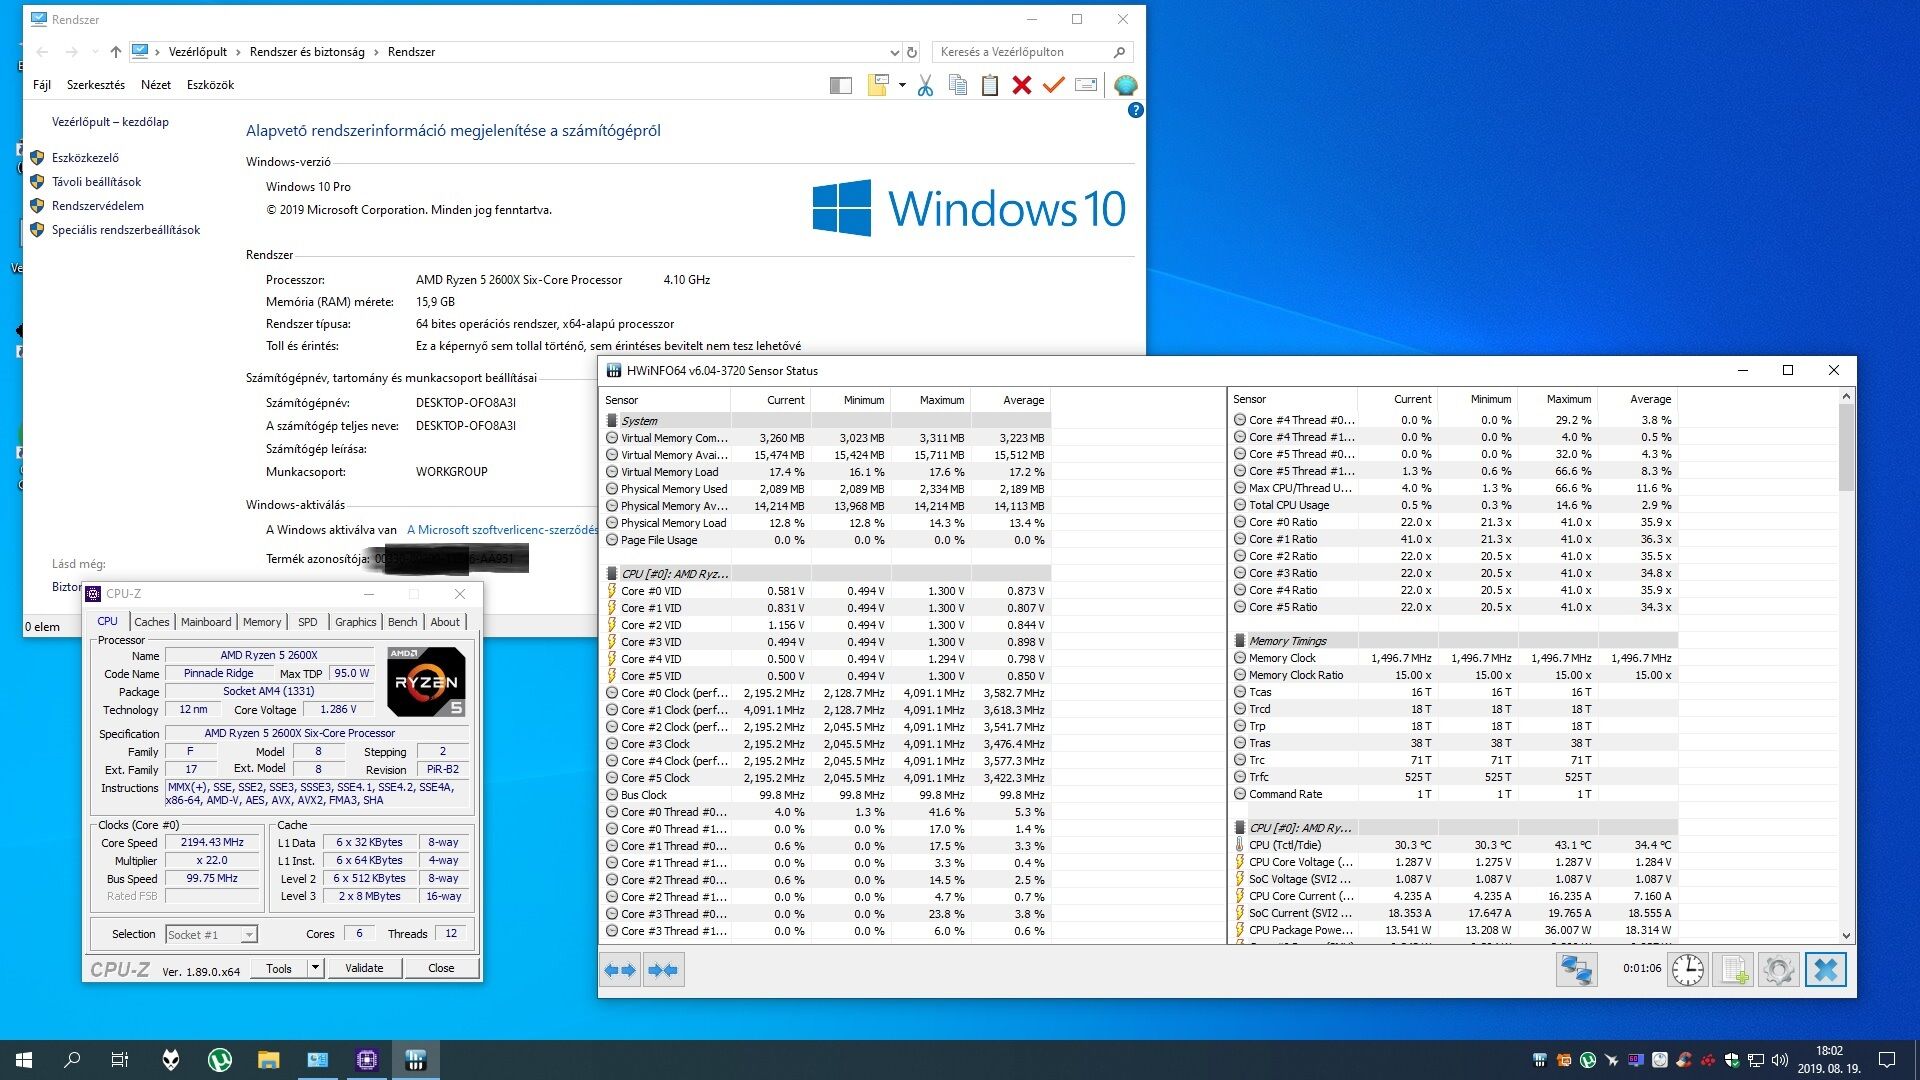This screenshot has height=1080, width=1920.
Task: Open File Explorer from the taskbar
Action: click(x=269, y=1060)
